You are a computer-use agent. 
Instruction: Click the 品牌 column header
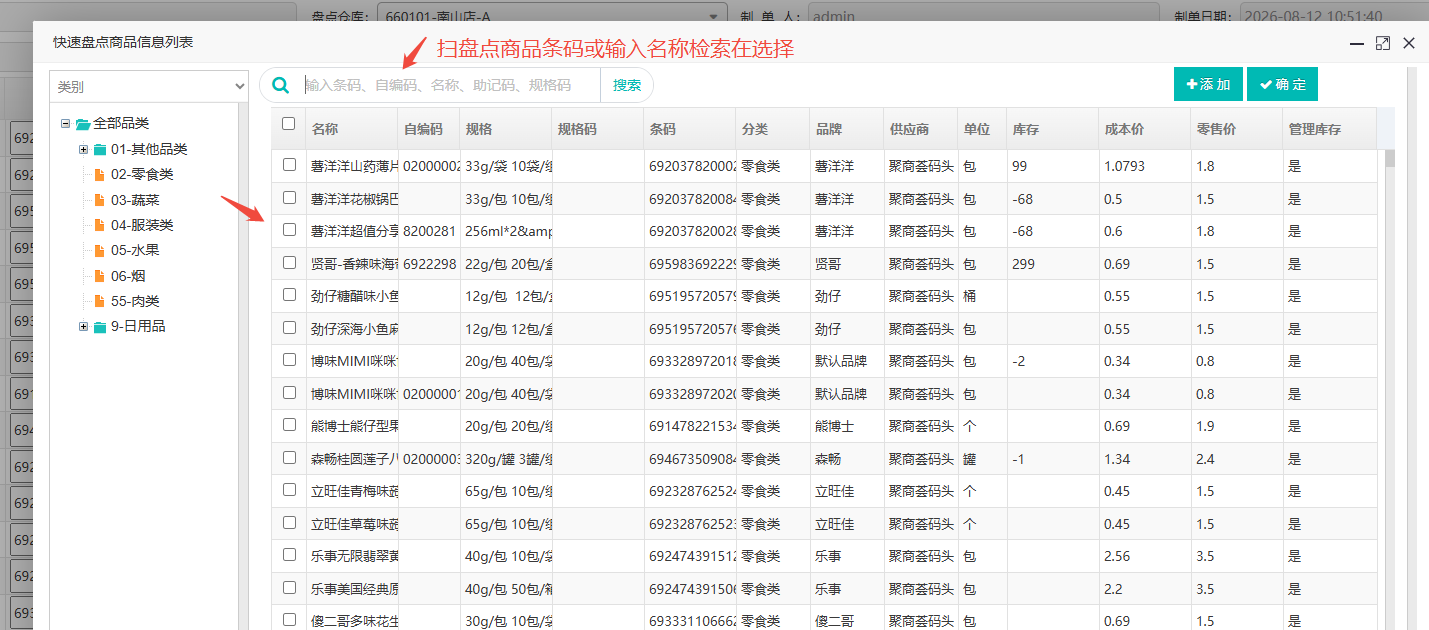pos(846,129)
